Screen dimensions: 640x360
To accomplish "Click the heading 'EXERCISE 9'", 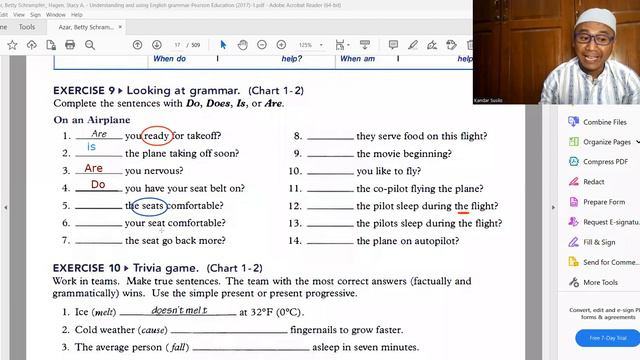I will [x=84, y=91].
